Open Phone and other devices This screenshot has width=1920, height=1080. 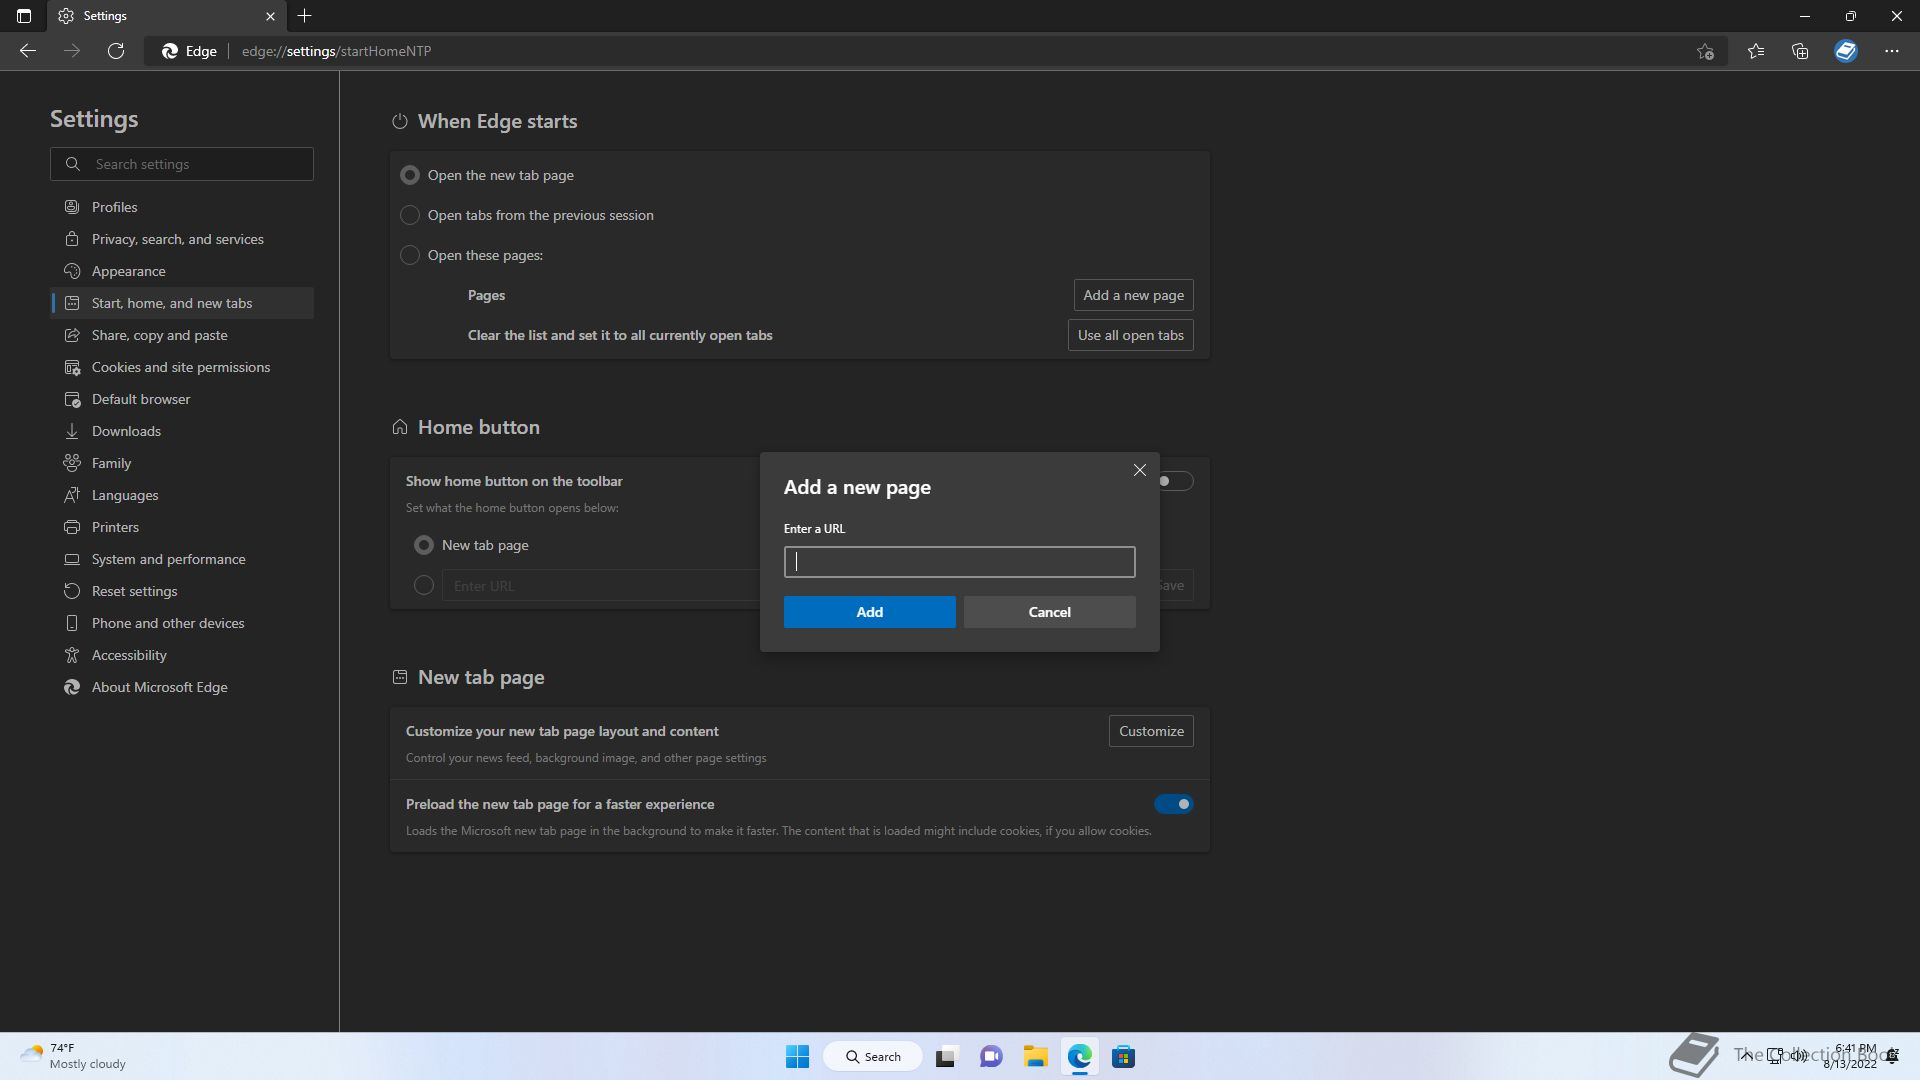[x=182, y=623]
